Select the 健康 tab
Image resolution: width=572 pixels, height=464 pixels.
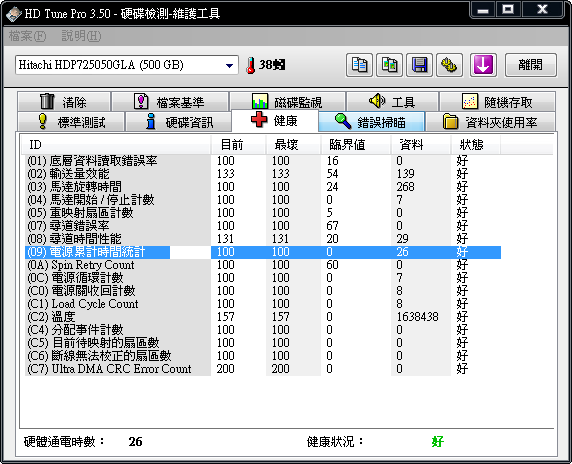275,120
